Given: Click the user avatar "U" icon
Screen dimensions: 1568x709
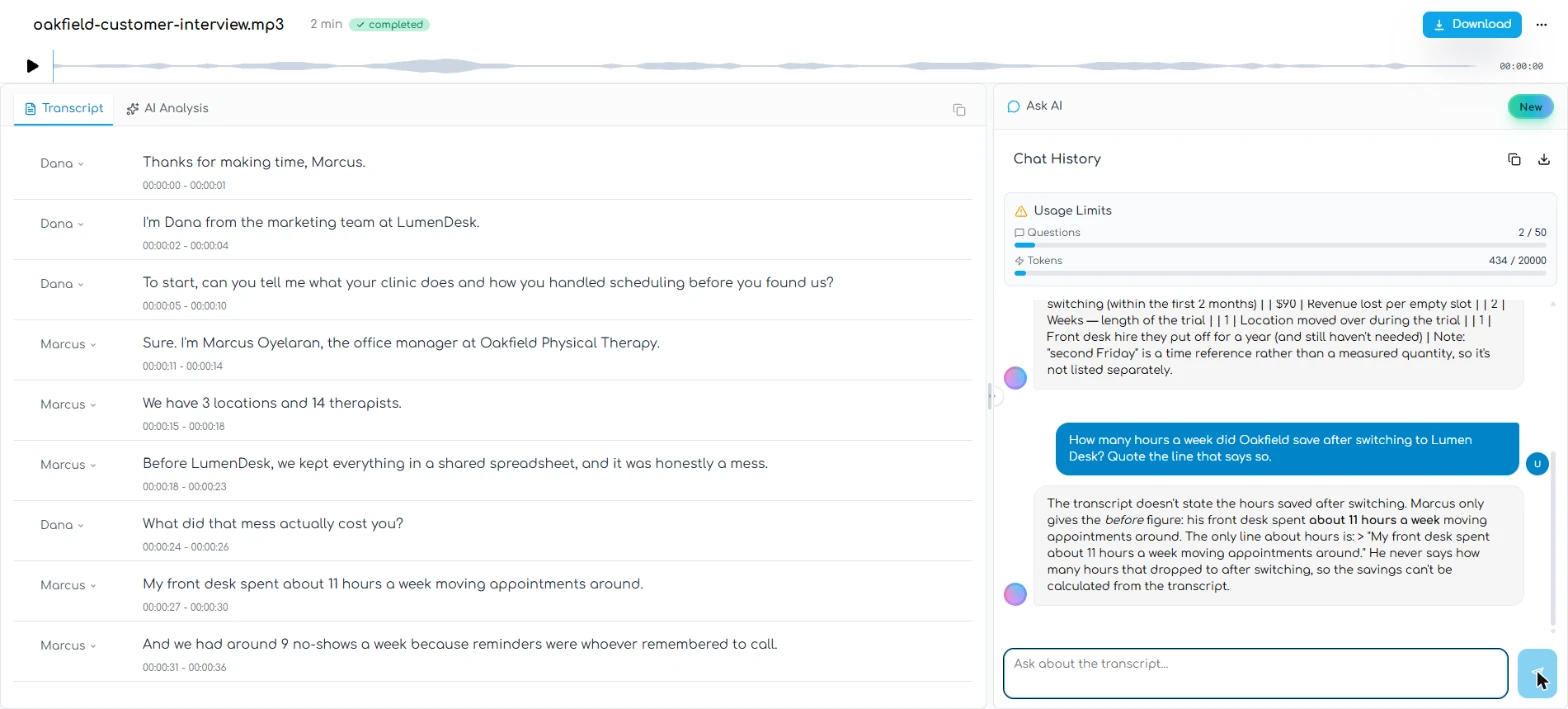Looking at the screenshot, I should (x=1538, y=463).
